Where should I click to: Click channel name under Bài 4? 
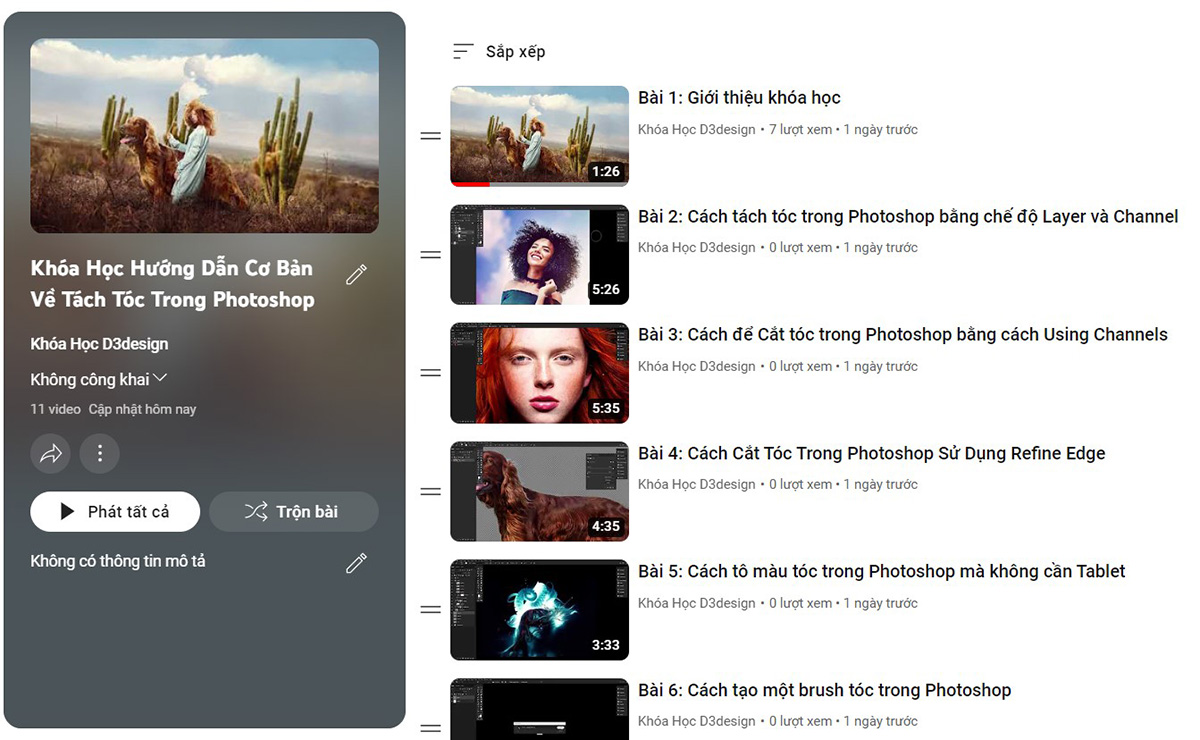pos(697,485)
